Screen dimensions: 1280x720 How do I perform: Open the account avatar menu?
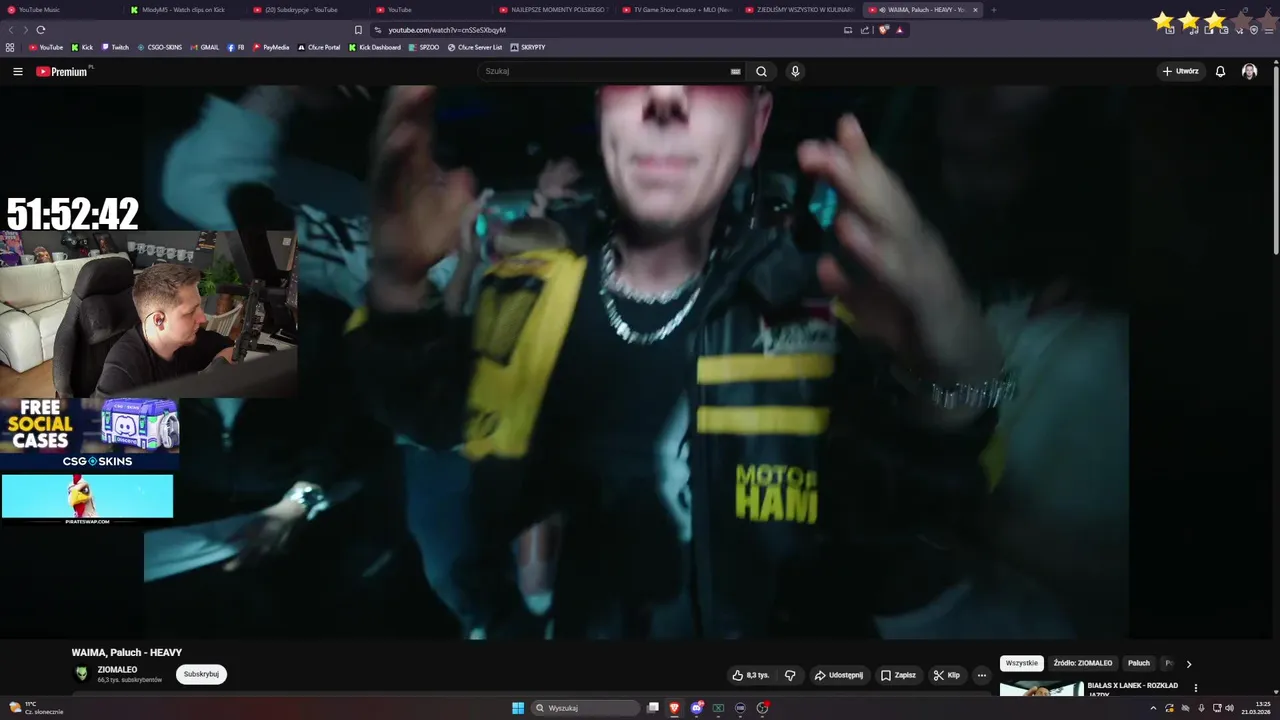(1249, 71)
